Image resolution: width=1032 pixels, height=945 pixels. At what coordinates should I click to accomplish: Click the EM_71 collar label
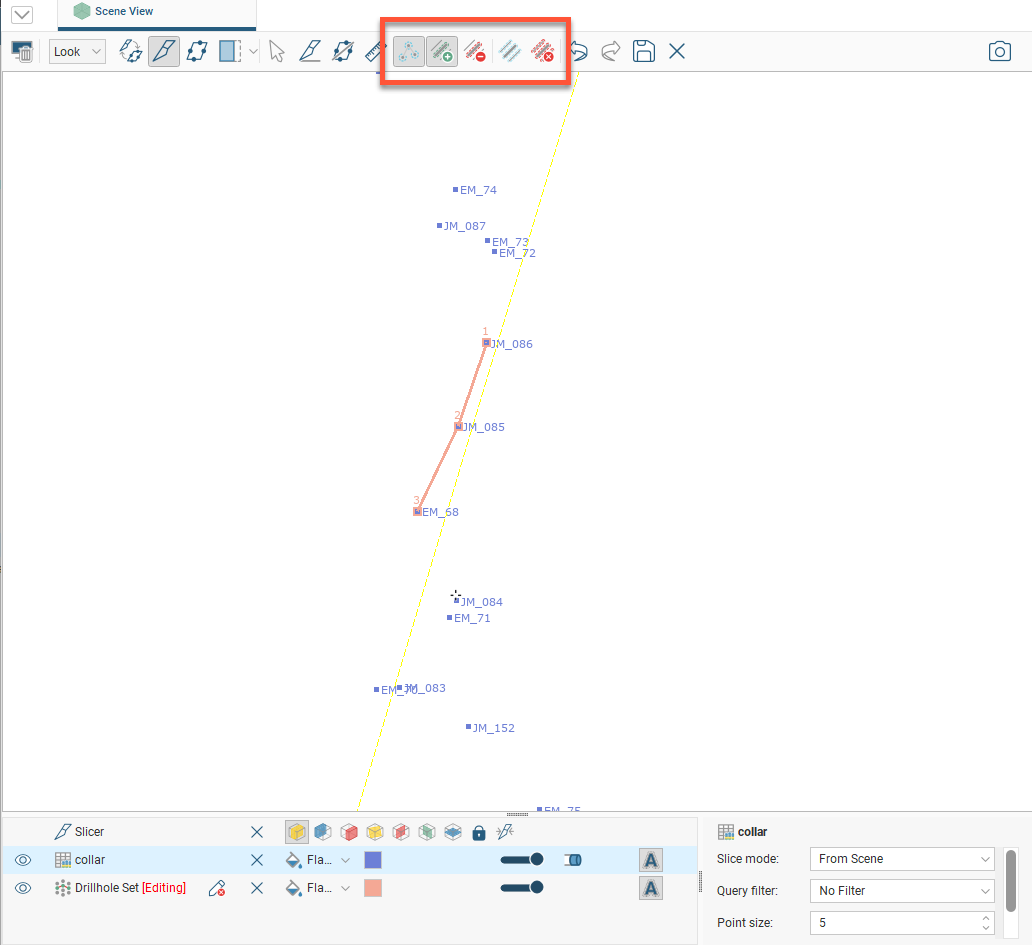click(x=472, y=618)
